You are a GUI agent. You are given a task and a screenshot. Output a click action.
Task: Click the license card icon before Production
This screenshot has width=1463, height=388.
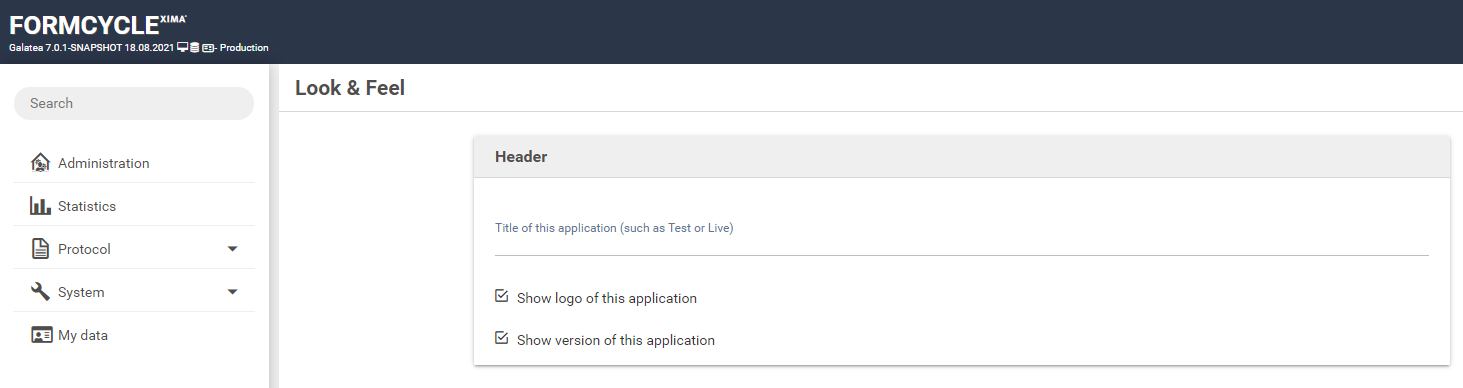coord(208,47)
